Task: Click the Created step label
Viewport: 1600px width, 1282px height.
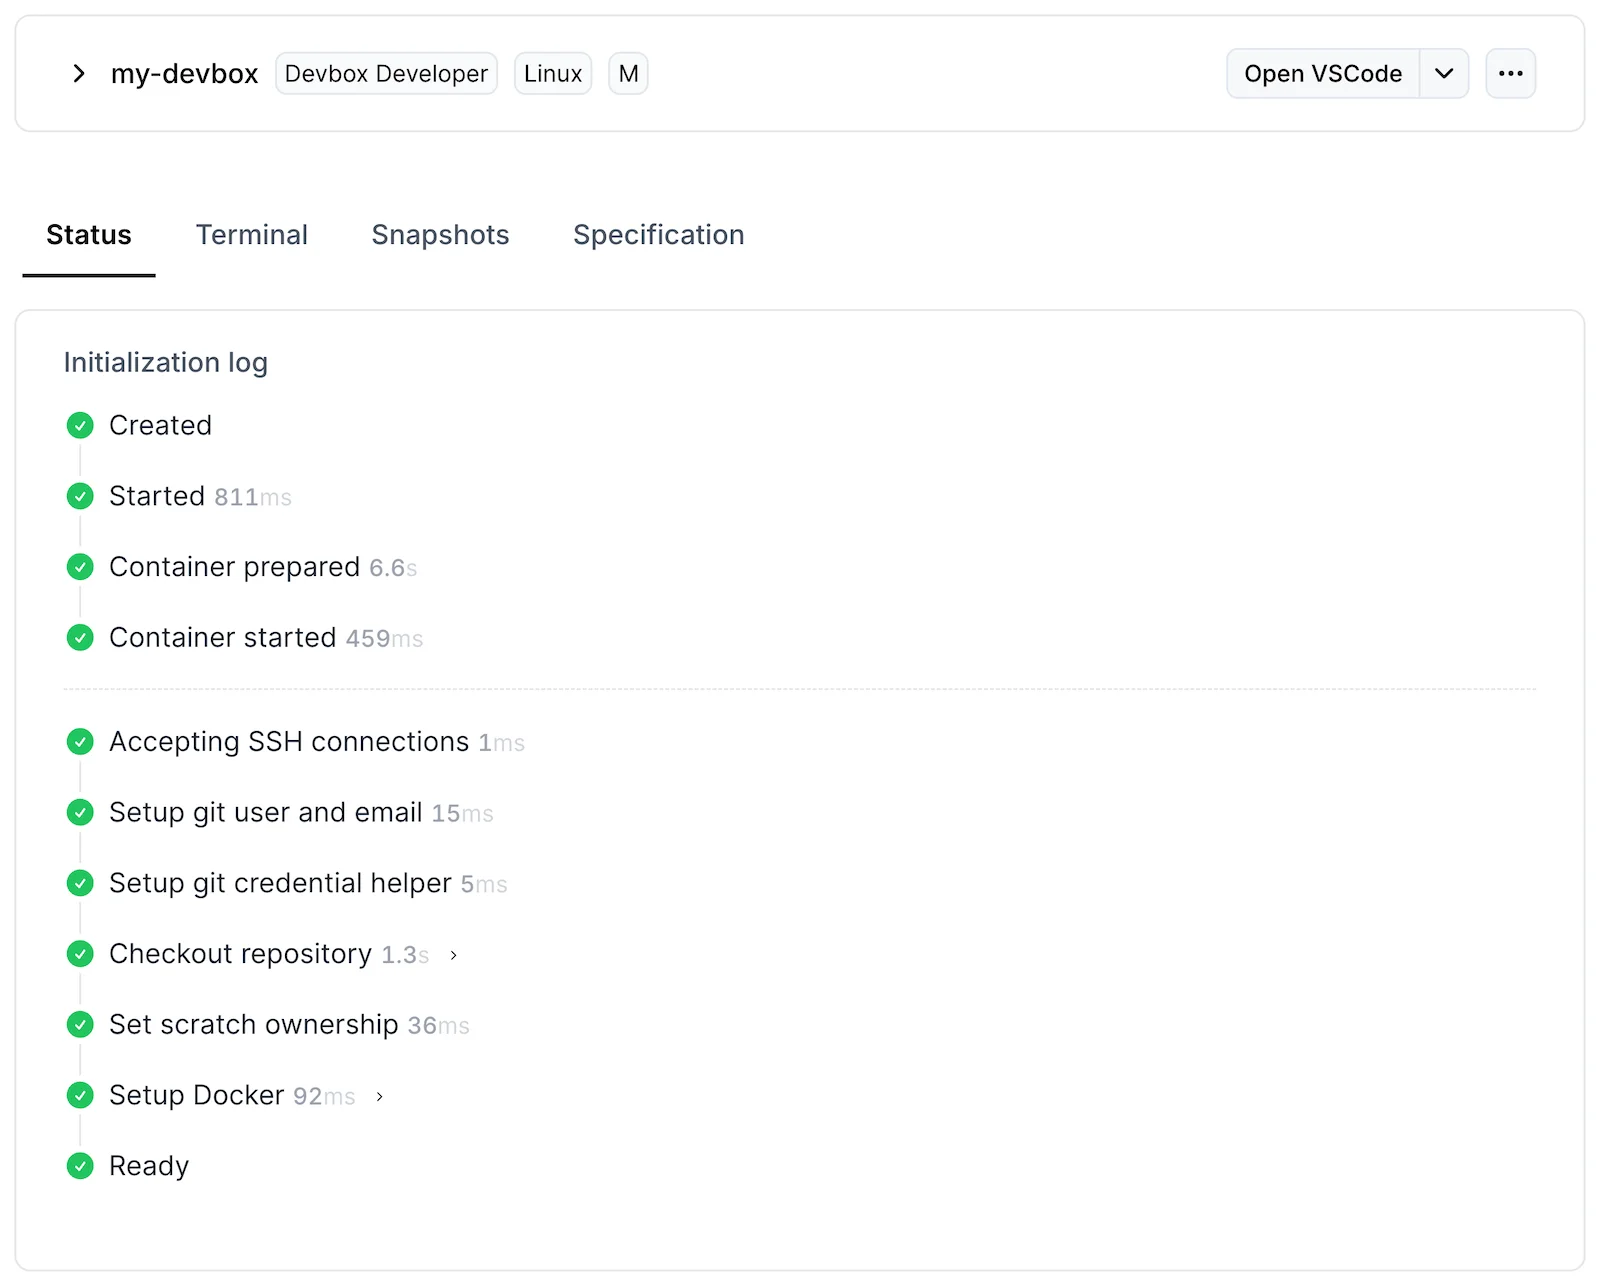Action: (160, 426)
